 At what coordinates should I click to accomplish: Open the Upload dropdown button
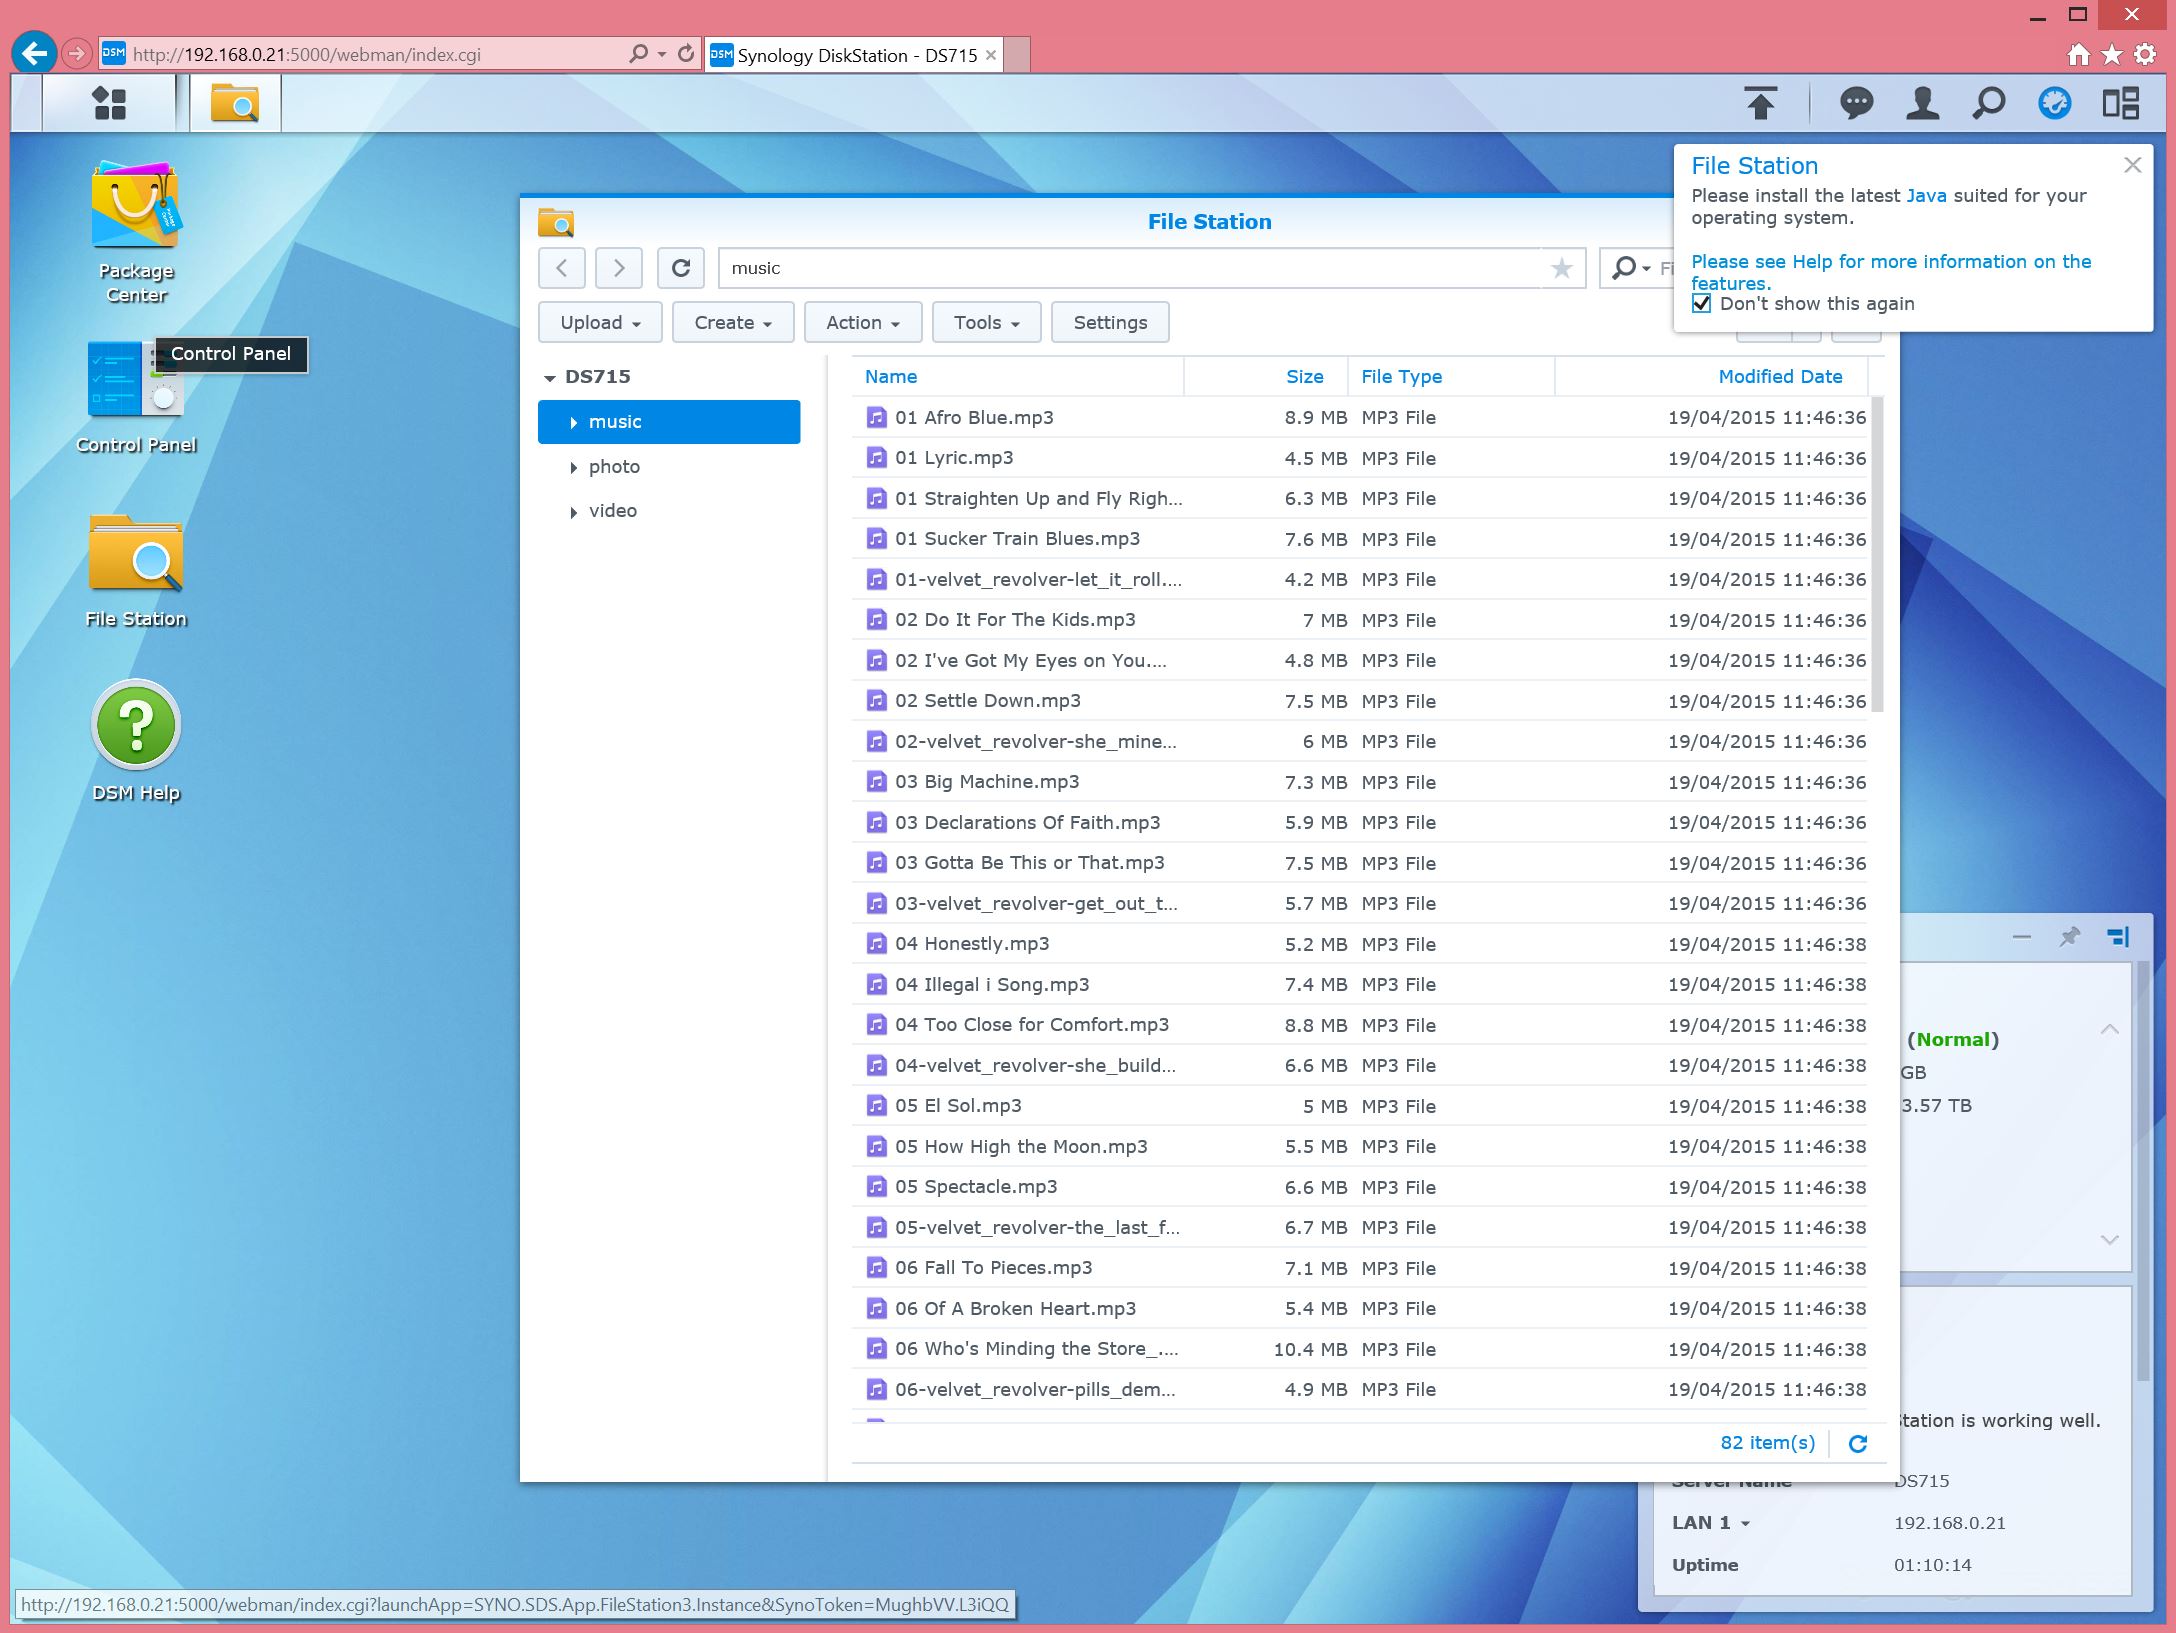600,322
